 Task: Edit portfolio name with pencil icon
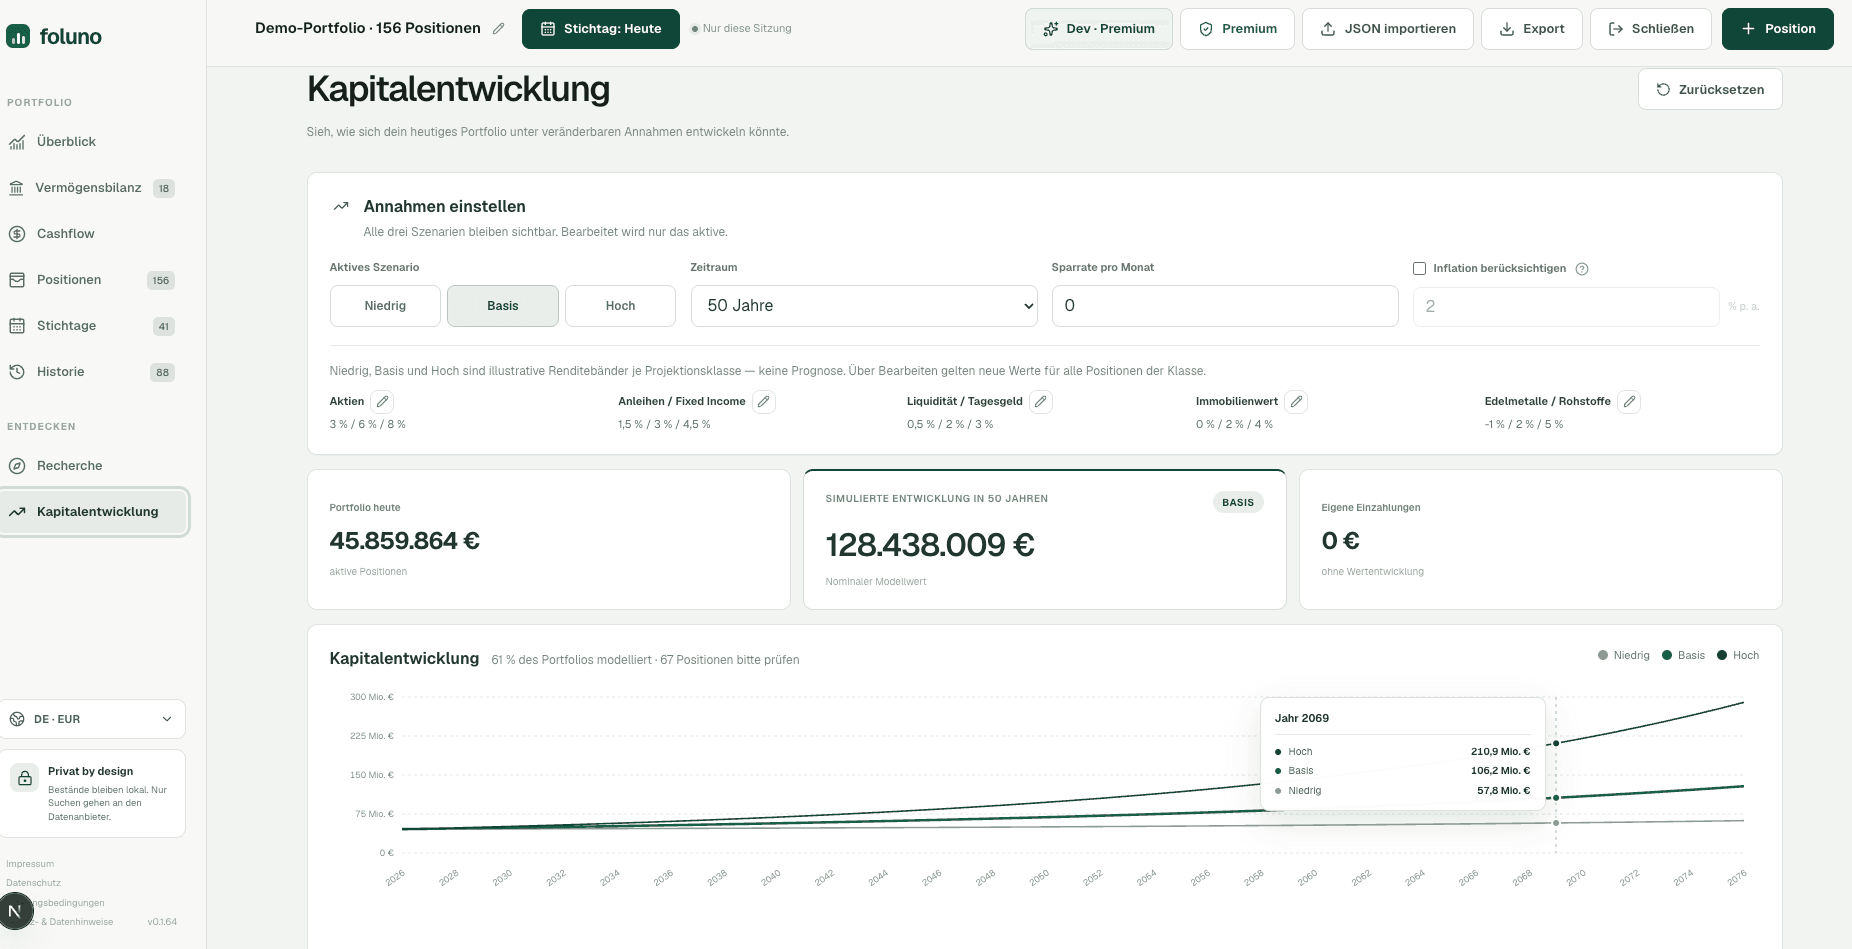pos(499,29)
